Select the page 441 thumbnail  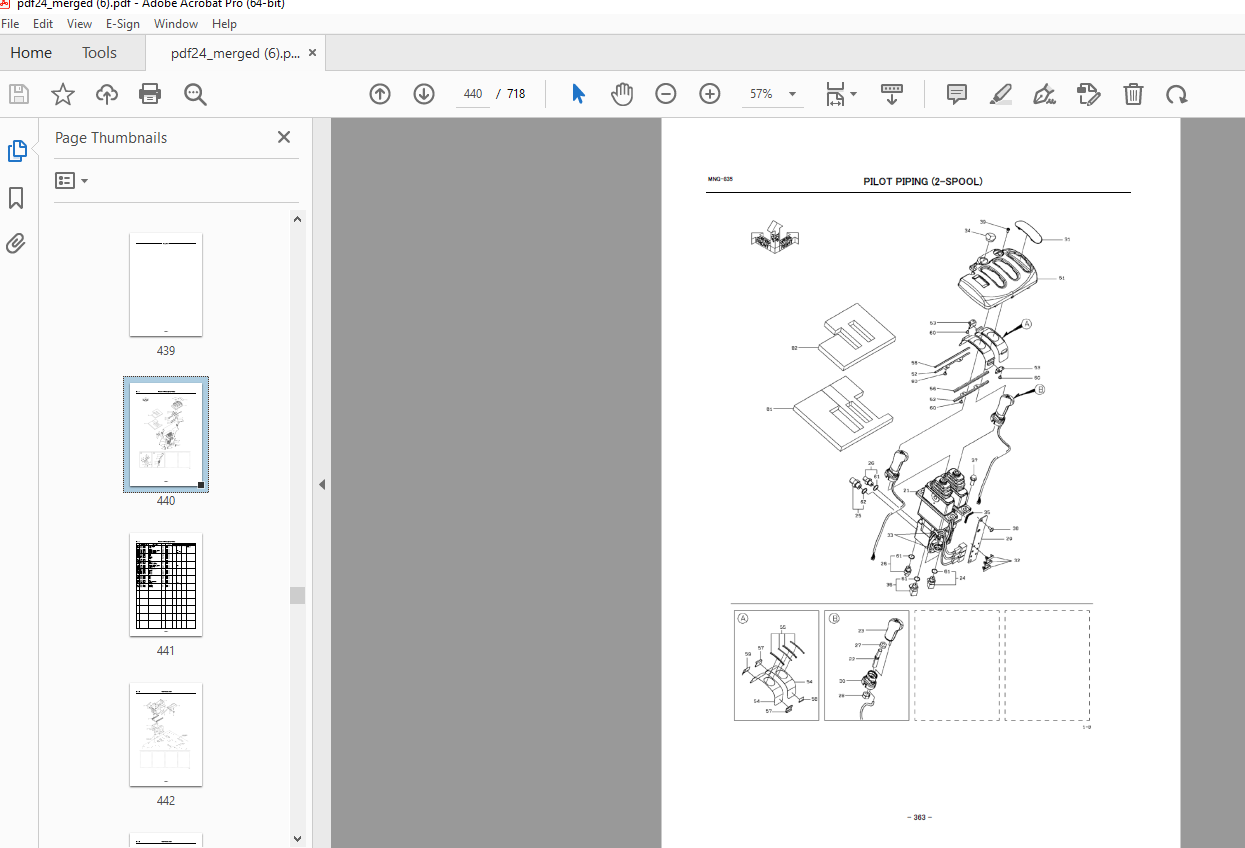[166, 585]
